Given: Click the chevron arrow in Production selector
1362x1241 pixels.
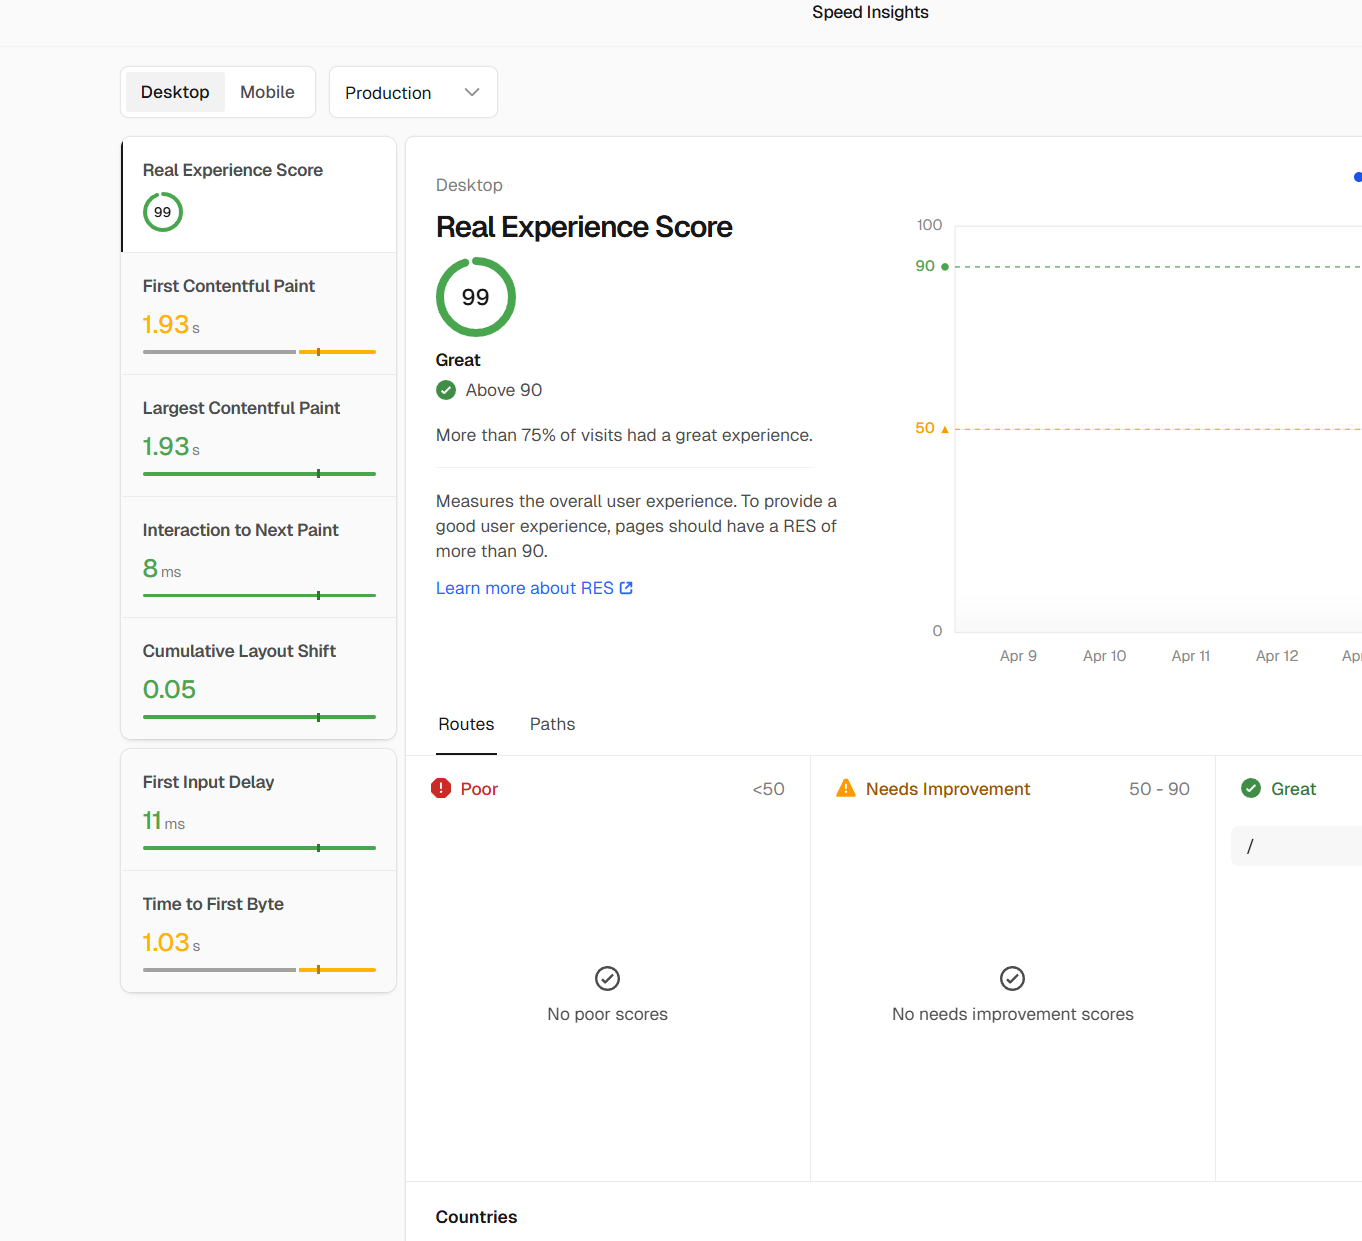Looking at the screenshot, I should click(x=472, y=92).
